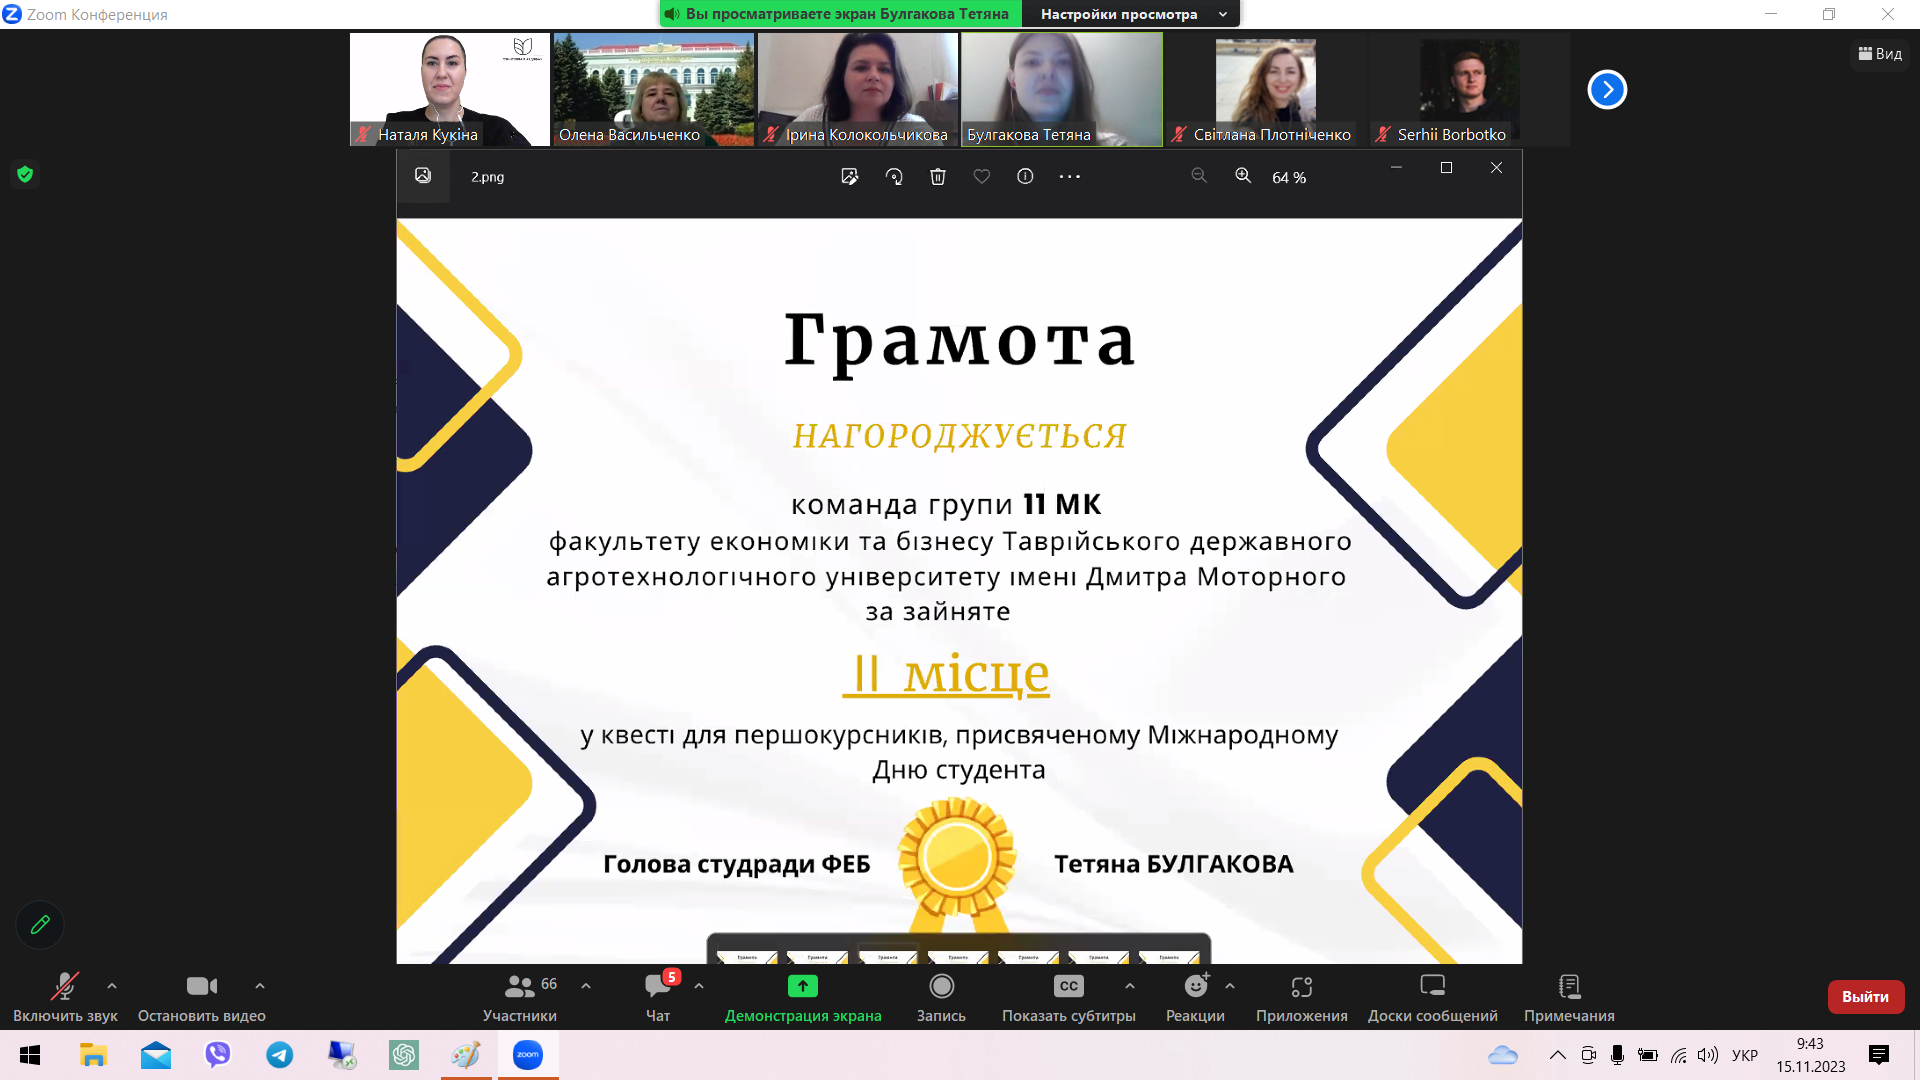Toggle camera with Остановить видео
Screen dimensions: 1920x1080
coord(201,997)
